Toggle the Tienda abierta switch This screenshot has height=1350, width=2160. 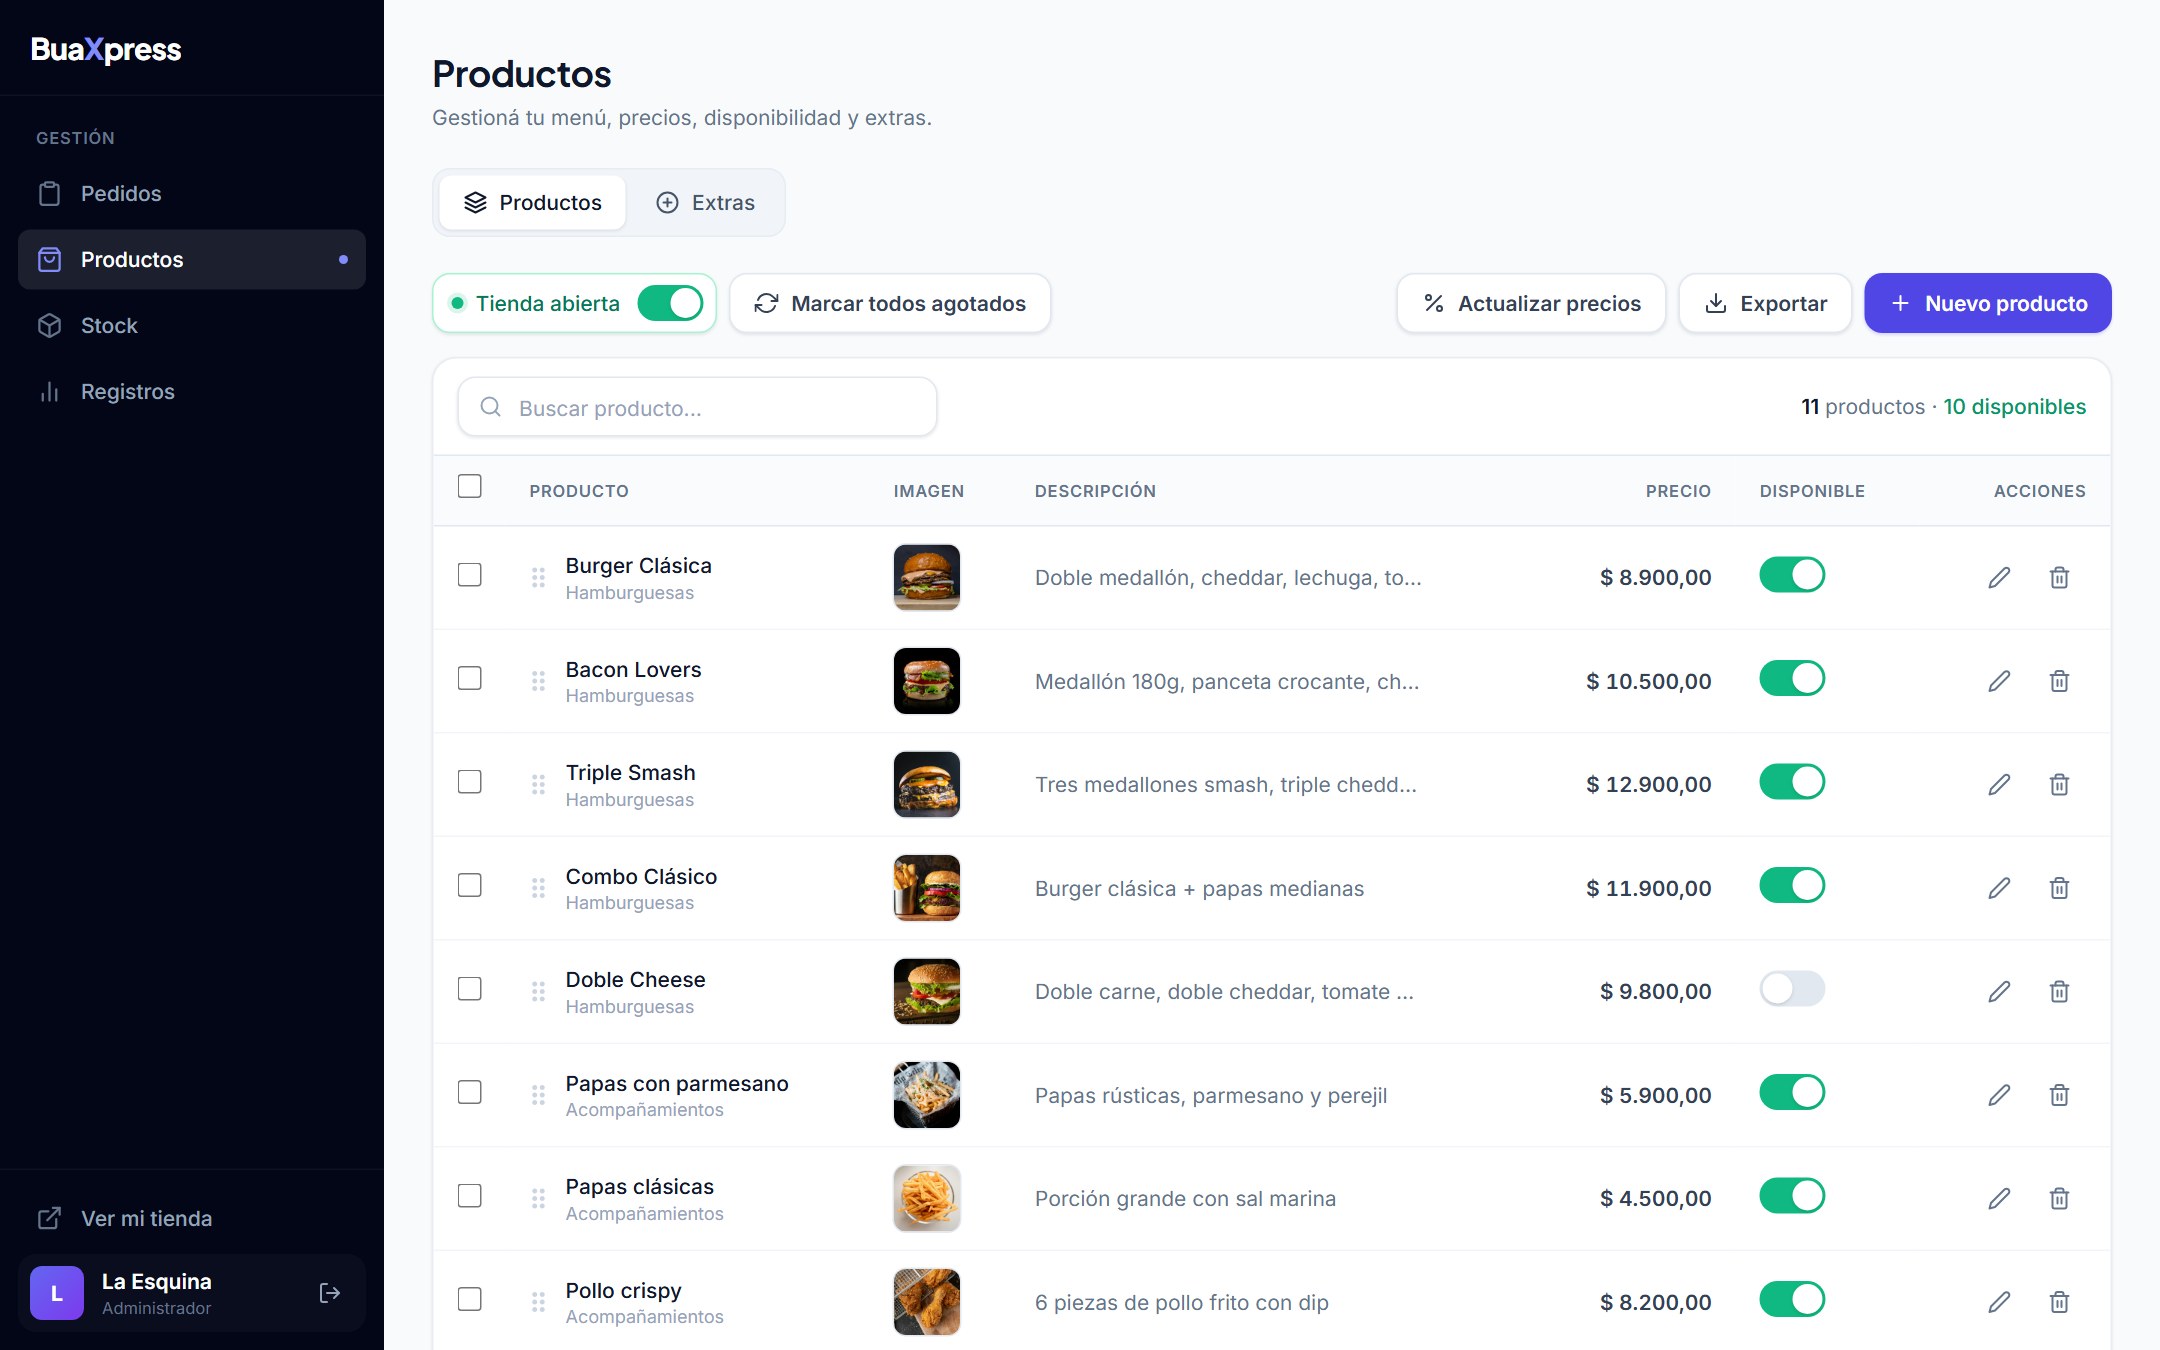coord(670,303)
